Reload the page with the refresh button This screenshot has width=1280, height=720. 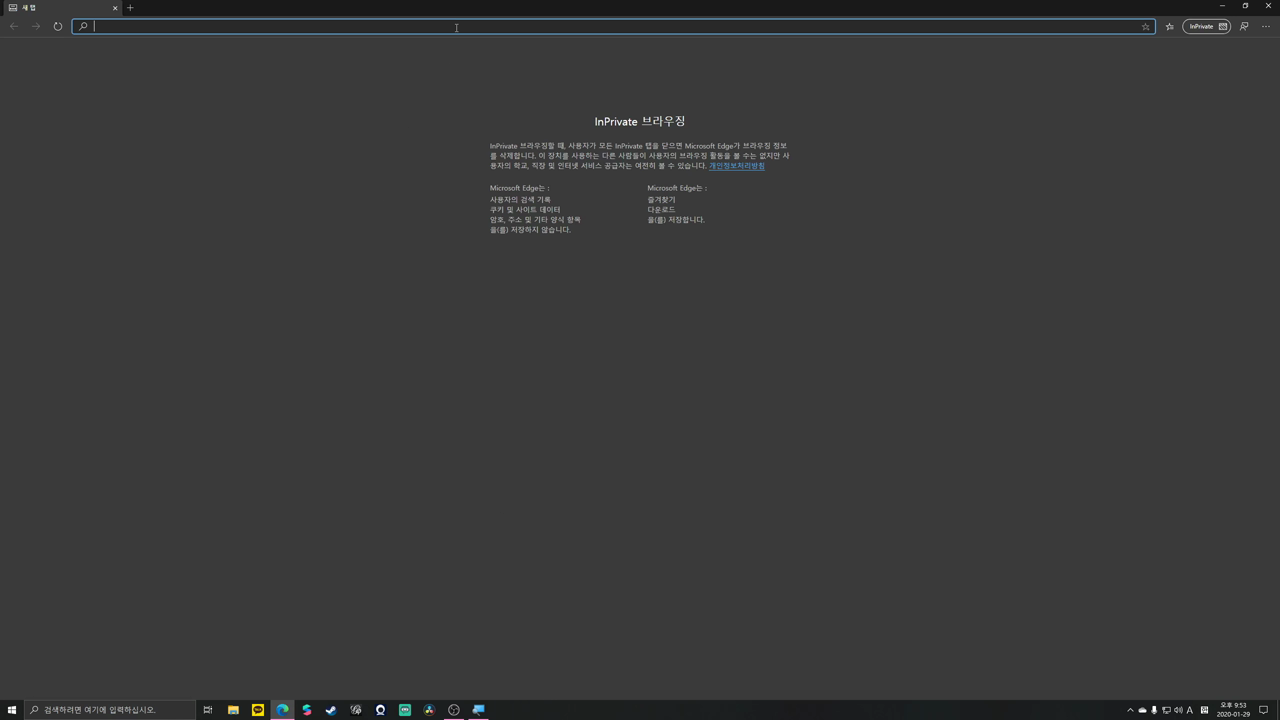[x=58, y=27]
